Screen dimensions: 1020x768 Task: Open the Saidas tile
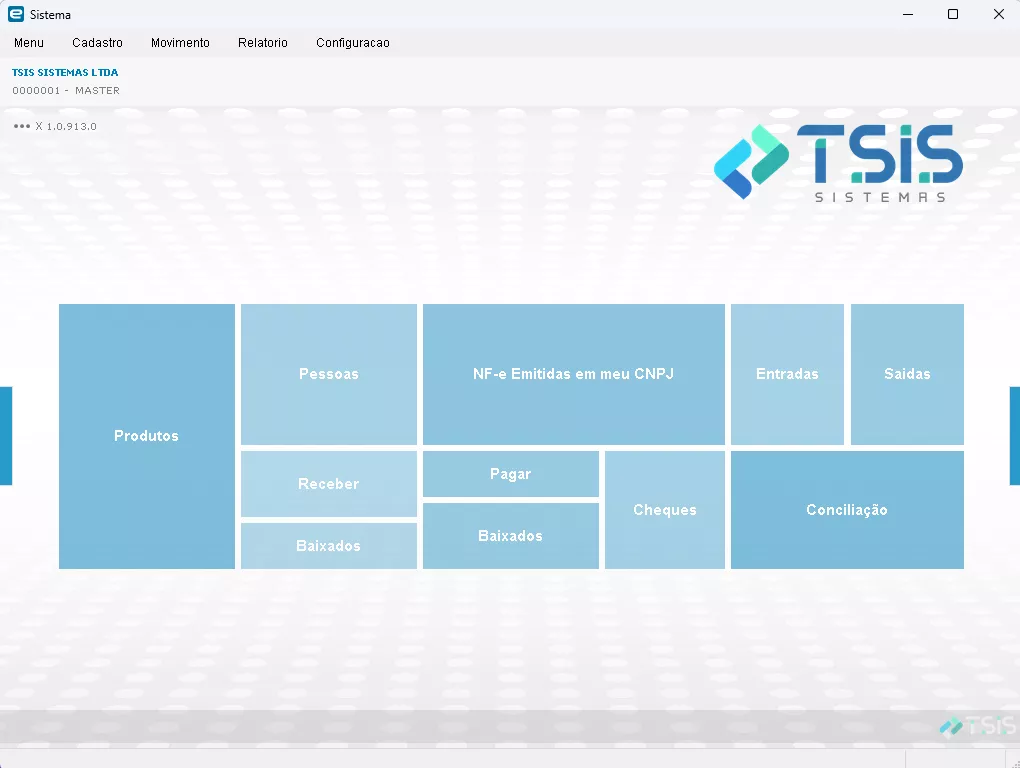(x=907, y=374)
